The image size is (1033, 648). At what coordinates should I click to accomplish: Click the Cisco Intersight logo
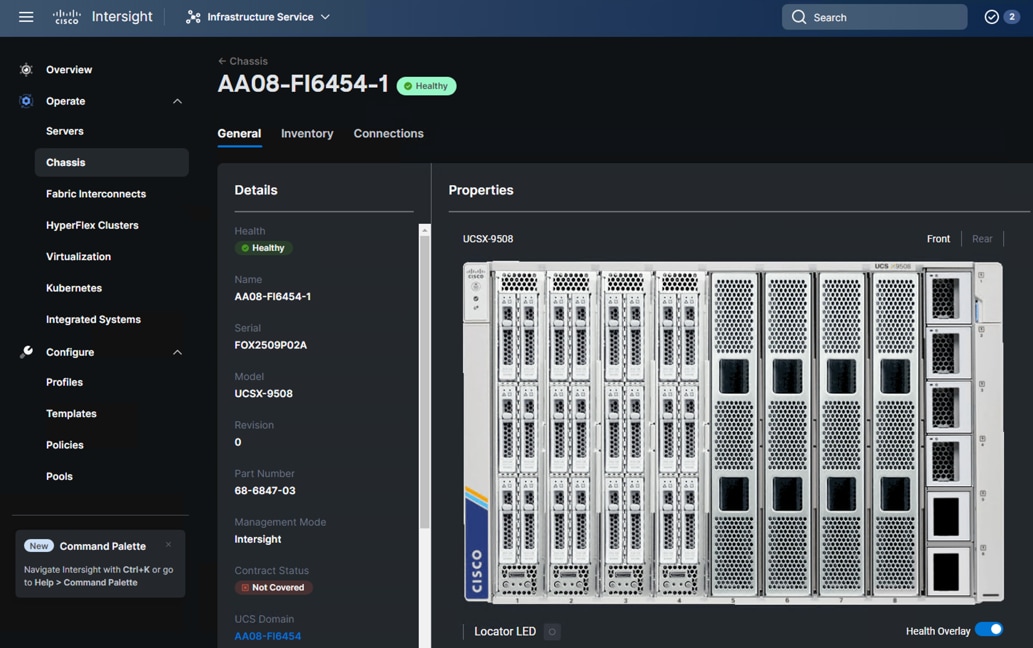102,17
